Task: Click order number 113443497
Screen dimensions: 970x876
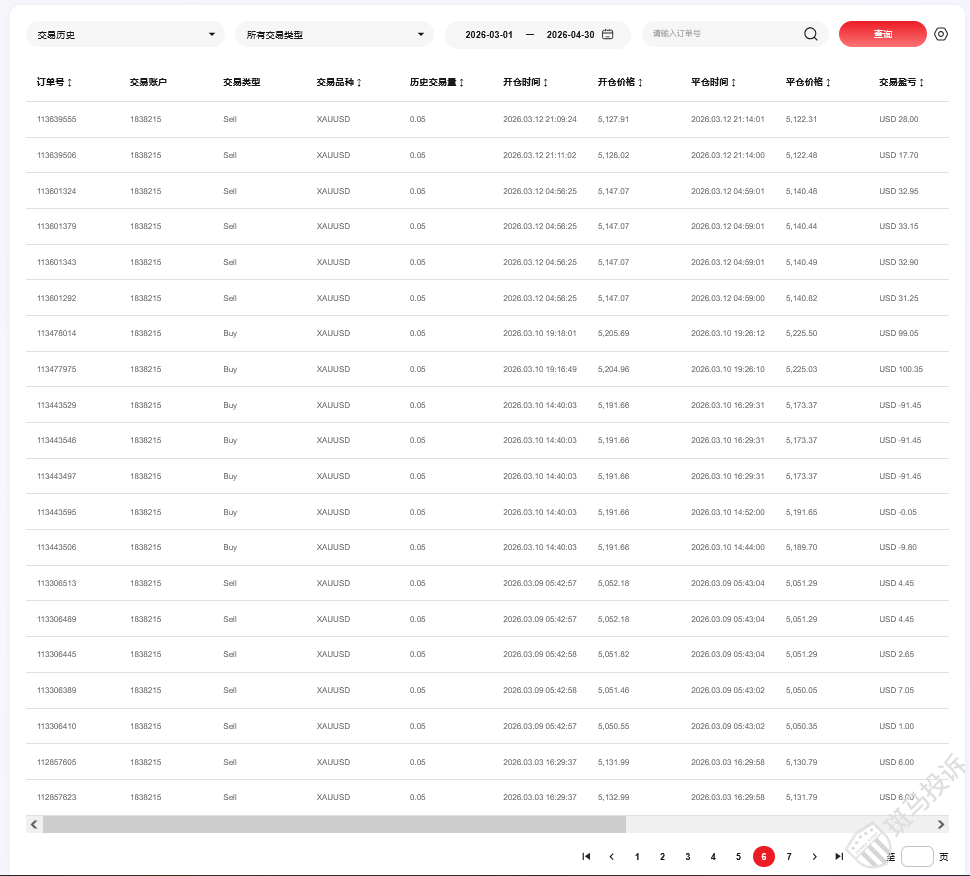Action: 56,476
